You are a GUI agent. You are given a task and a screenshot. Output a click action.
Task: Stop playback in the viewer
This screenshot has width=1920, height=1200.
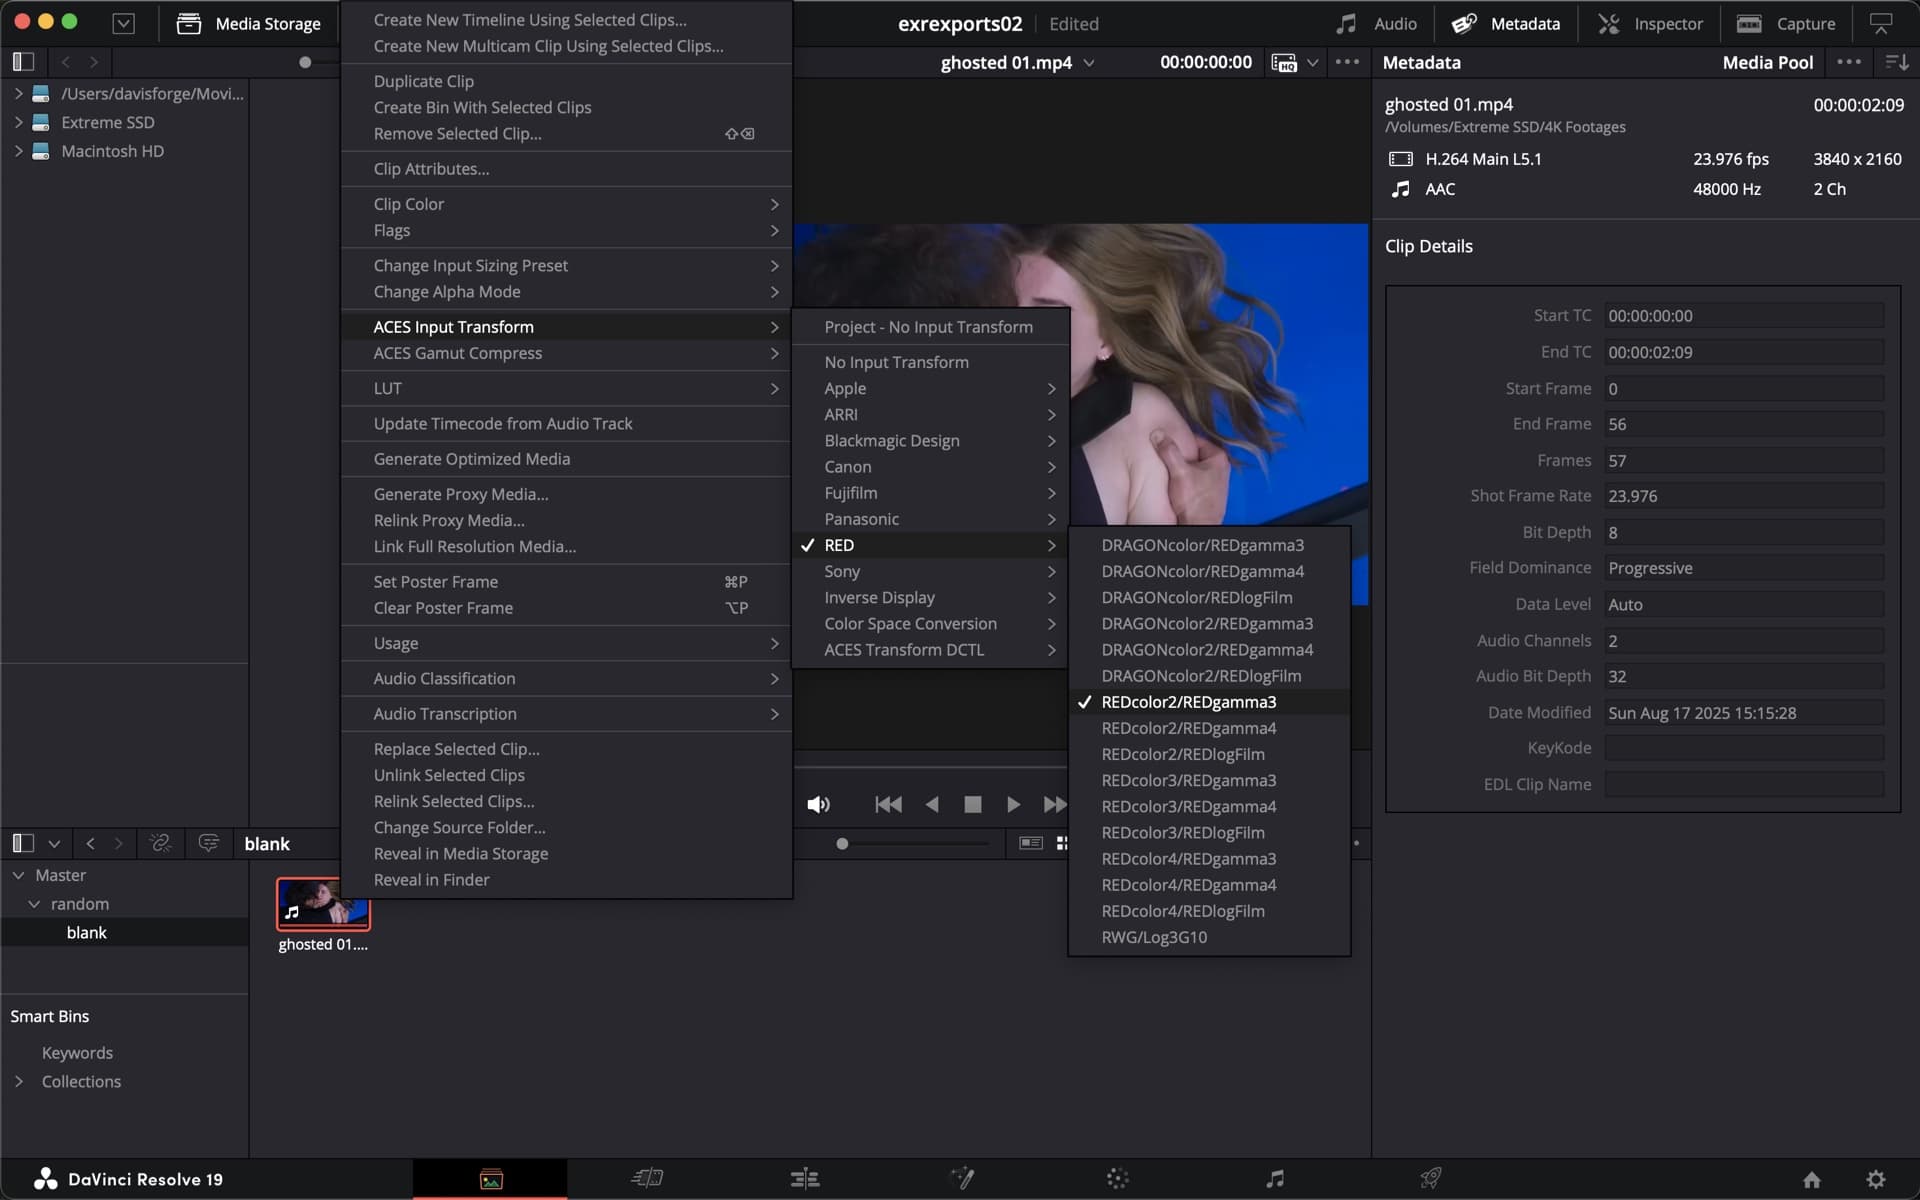[972, 804]
